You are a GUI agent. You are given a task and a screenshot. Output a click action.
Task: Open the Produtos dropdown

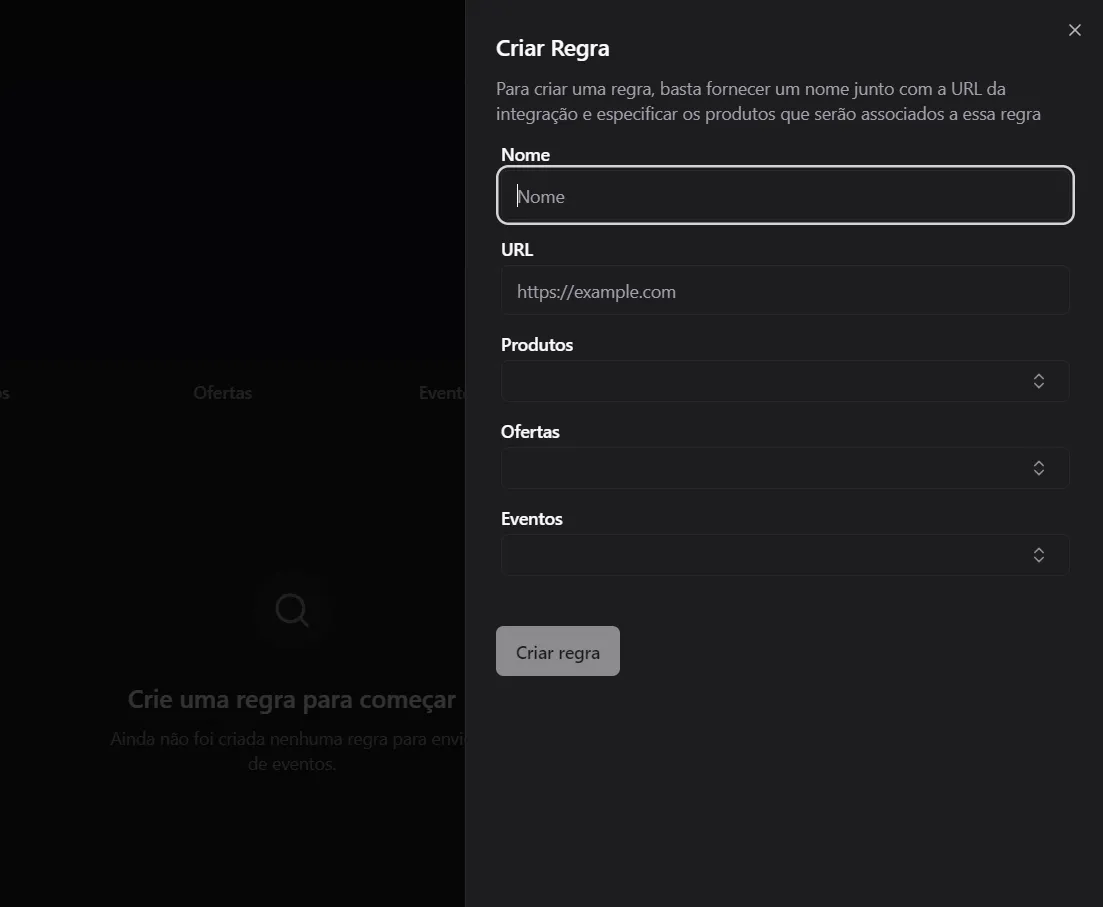[785, 381]
